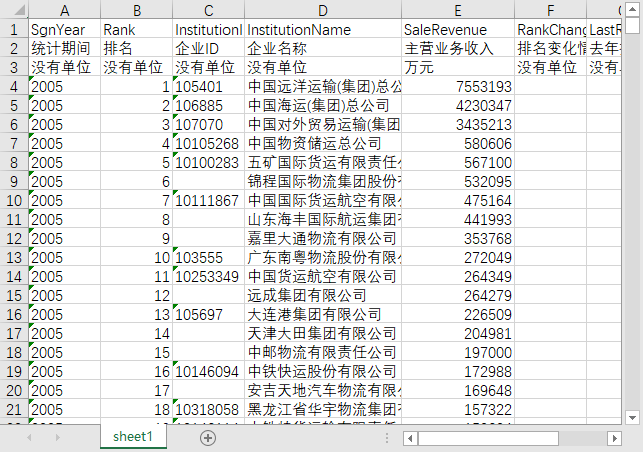Click the 万元 unit cell
This screenshot has width=643, height=452.
tap(458, 67)
